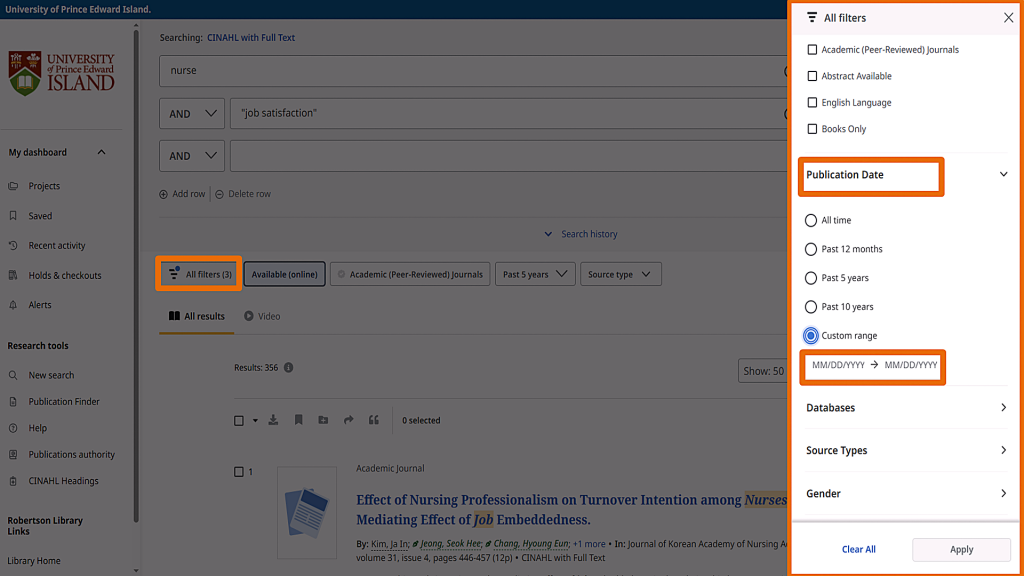Click the share arrow icon in toolbar
Screen dimensions: 1024x576
(348, 421)
